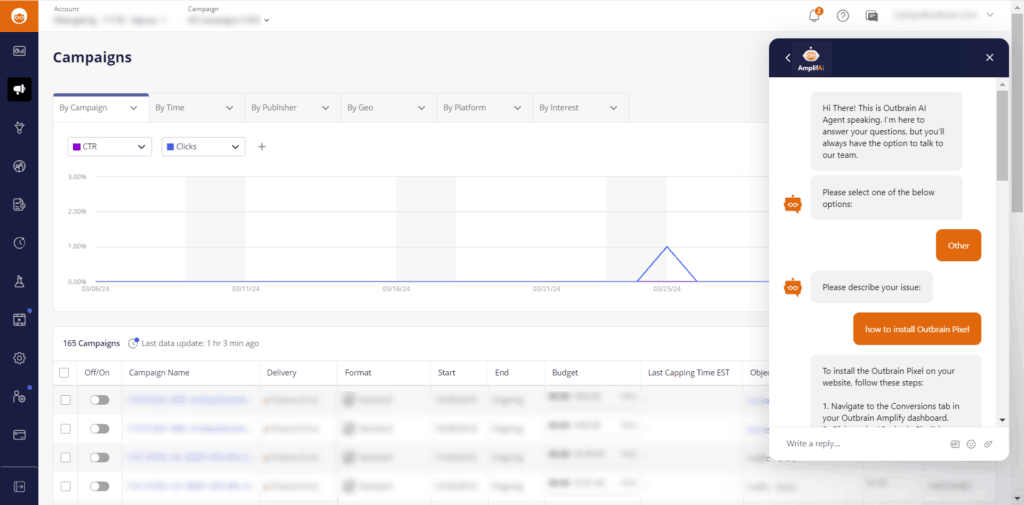Open the emoji picker in chat
1024x505 pixels.
pyautogui.click(x=971, y=444)
